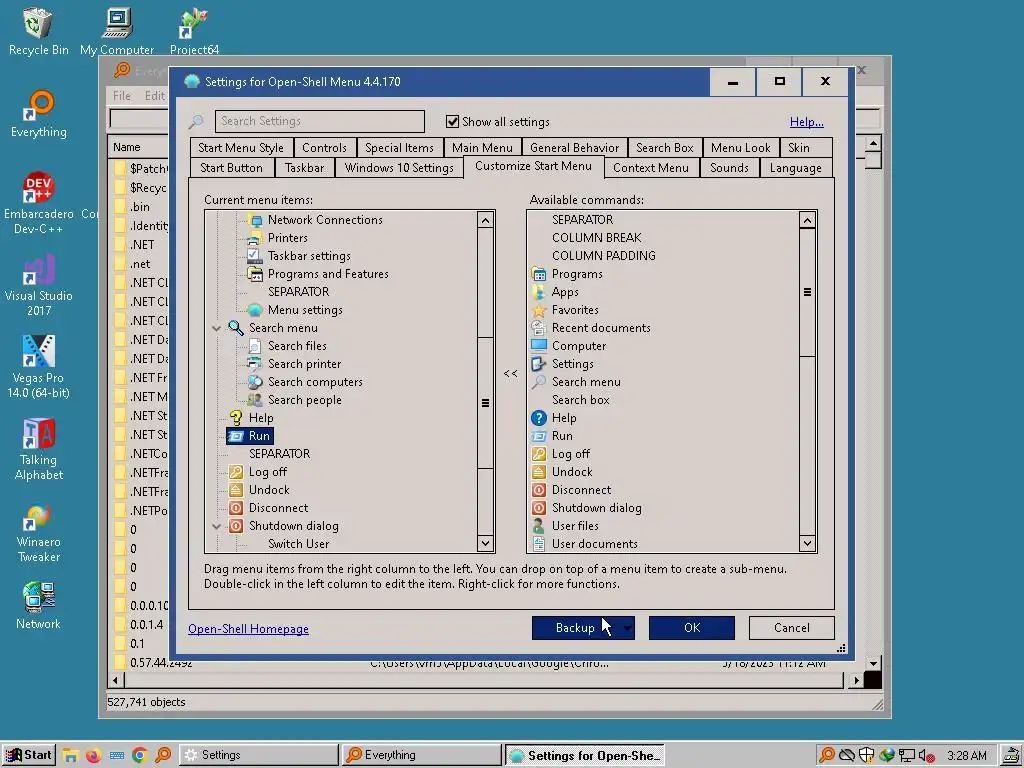Click the User files icon
Viewport: 1024px width, 768px height.
coord(539,526)
